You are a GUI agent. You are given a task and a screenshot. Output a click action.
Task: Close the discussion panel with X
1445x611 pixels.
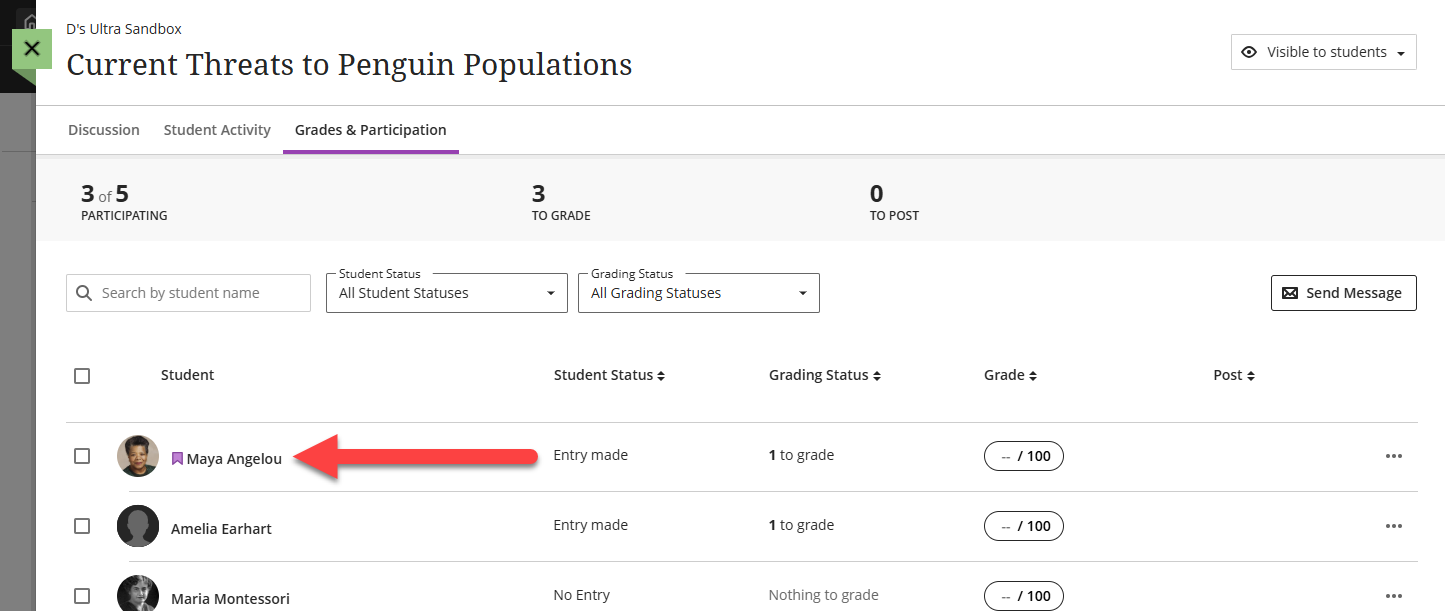coord(32,48)
